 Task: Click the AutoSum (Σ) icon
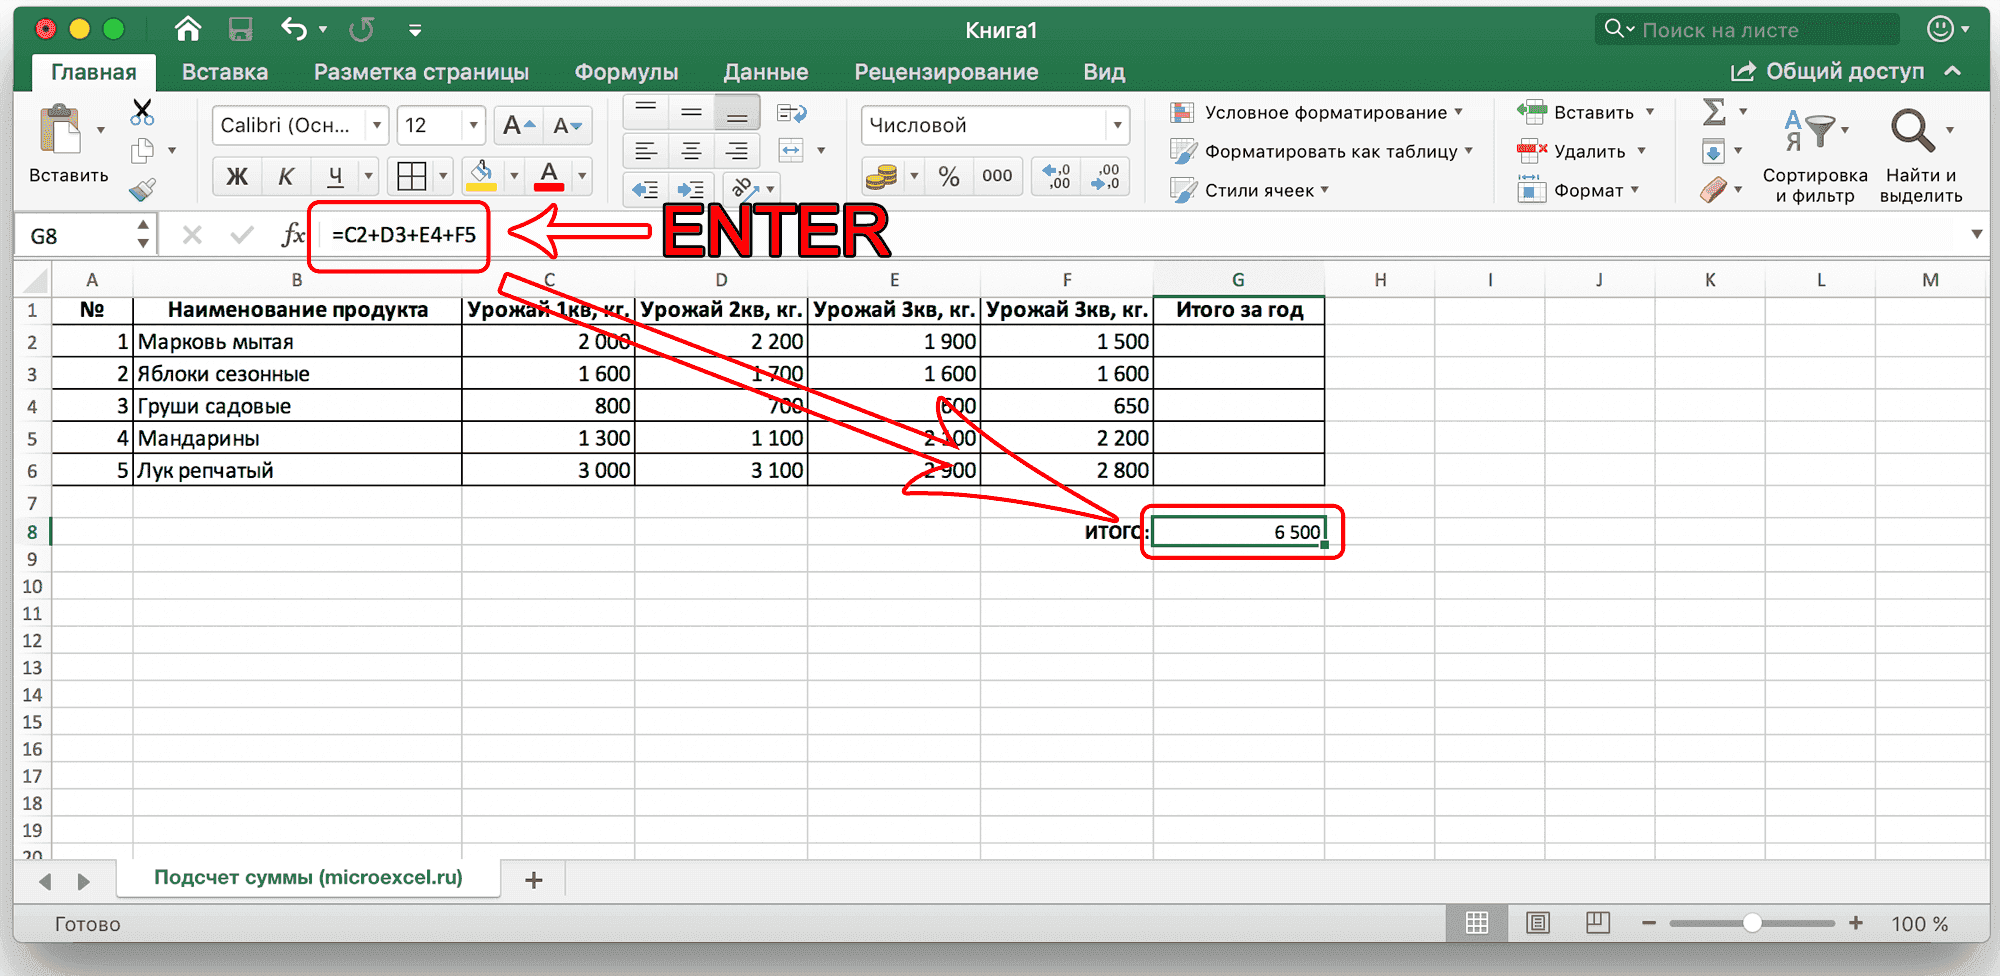tap(1714, 112)
